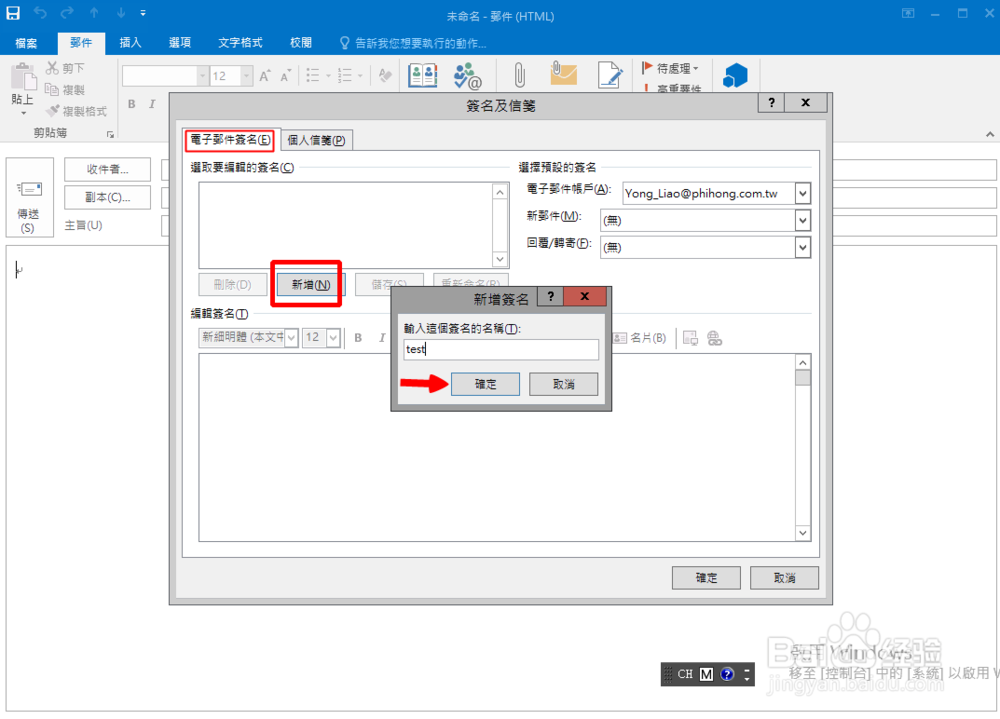Click the 傳送(S) send button
Viewport: 1000px width, 719px height.
[x=29, y=197]
